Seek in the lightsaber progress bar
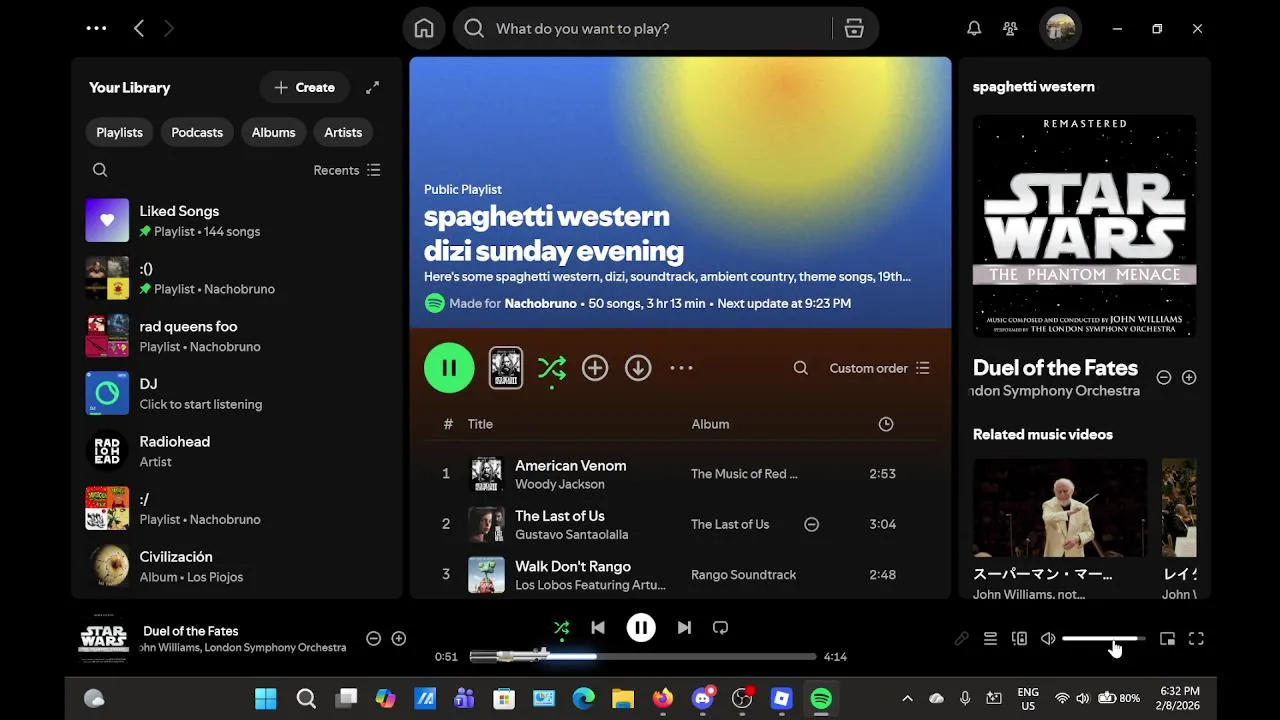1280x720 pixels. pyautogui.click(x=643, y=656)
